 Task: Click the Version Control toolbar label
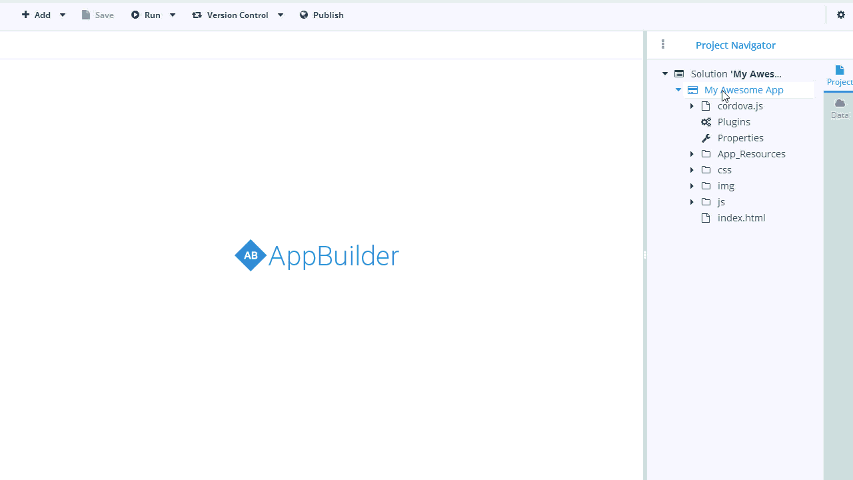pos(238,15)
